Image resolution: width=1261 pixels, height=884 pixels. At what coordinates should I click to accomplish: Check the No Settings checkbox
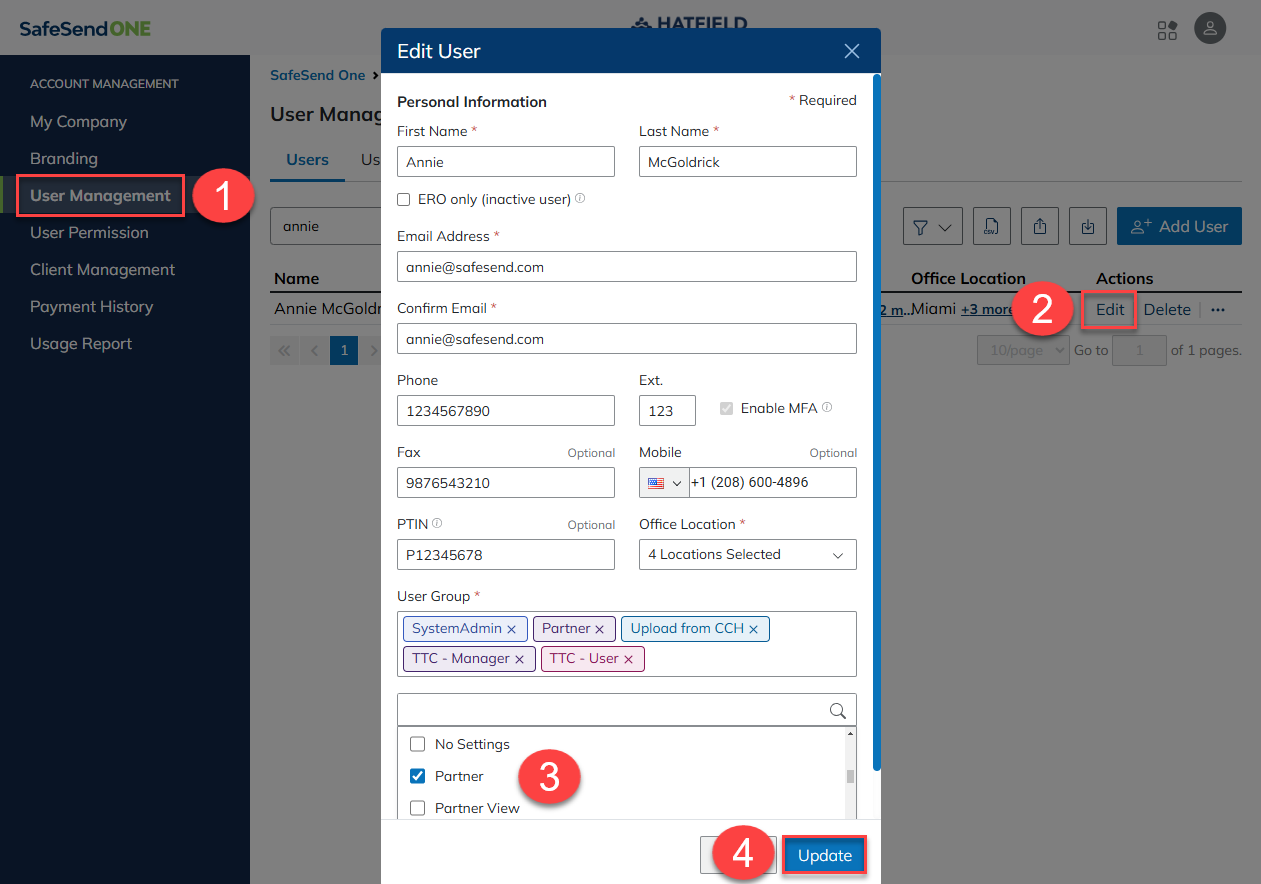point(418,744)
